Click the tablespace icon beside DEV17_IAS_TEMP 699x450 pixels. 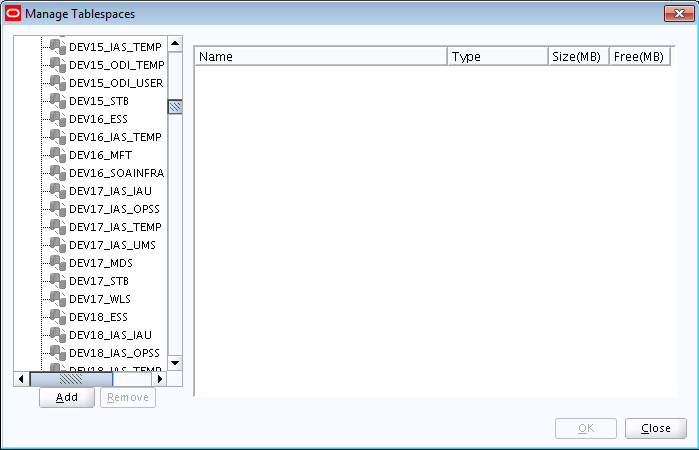click(58, 227)
